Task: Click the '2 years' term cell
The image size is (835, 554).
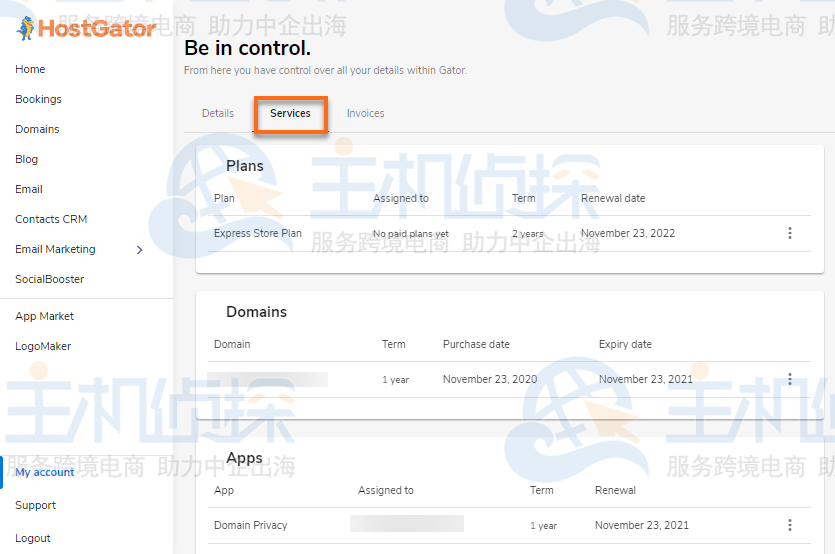Action: pos(528,234)
